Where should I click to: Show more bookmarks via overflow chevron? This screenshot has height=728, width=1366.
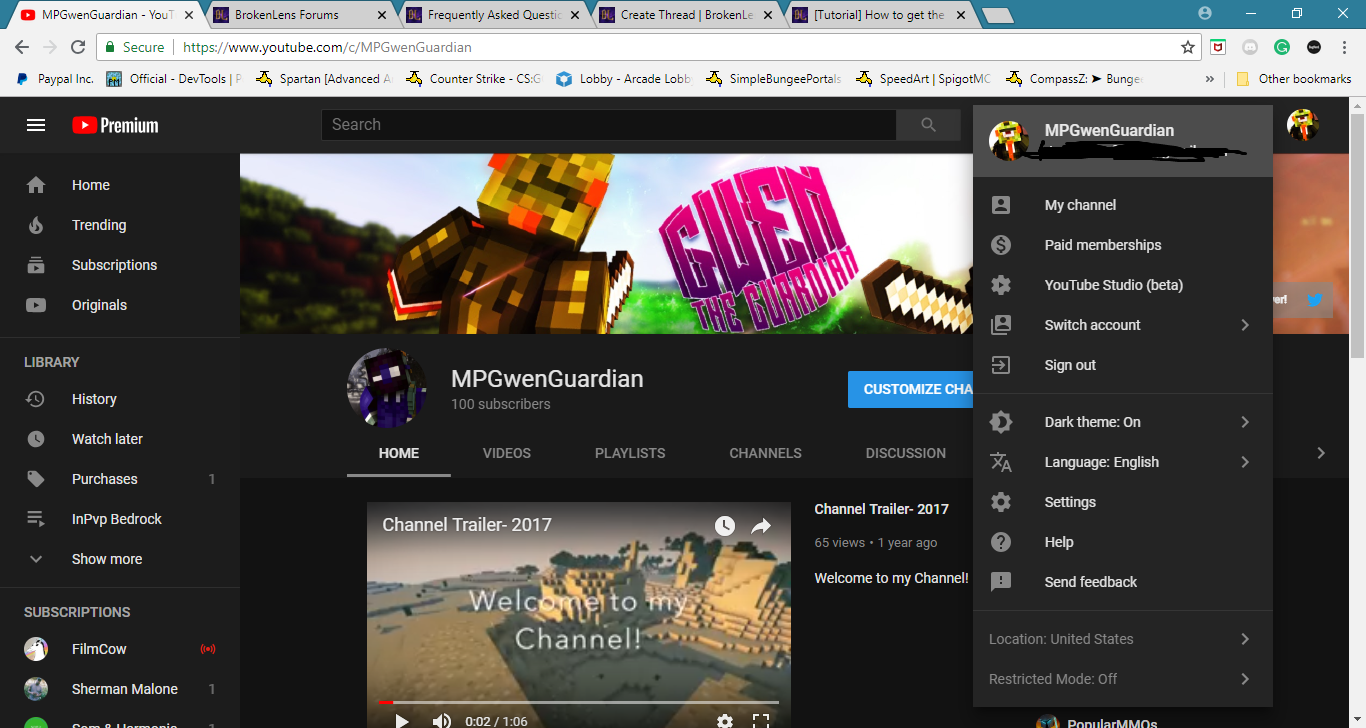tap(1210, 79)
